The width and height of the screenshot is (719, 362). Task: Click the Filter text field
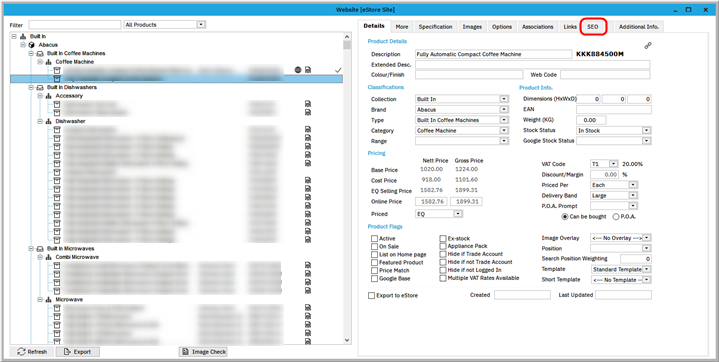(x=75, y=25)
